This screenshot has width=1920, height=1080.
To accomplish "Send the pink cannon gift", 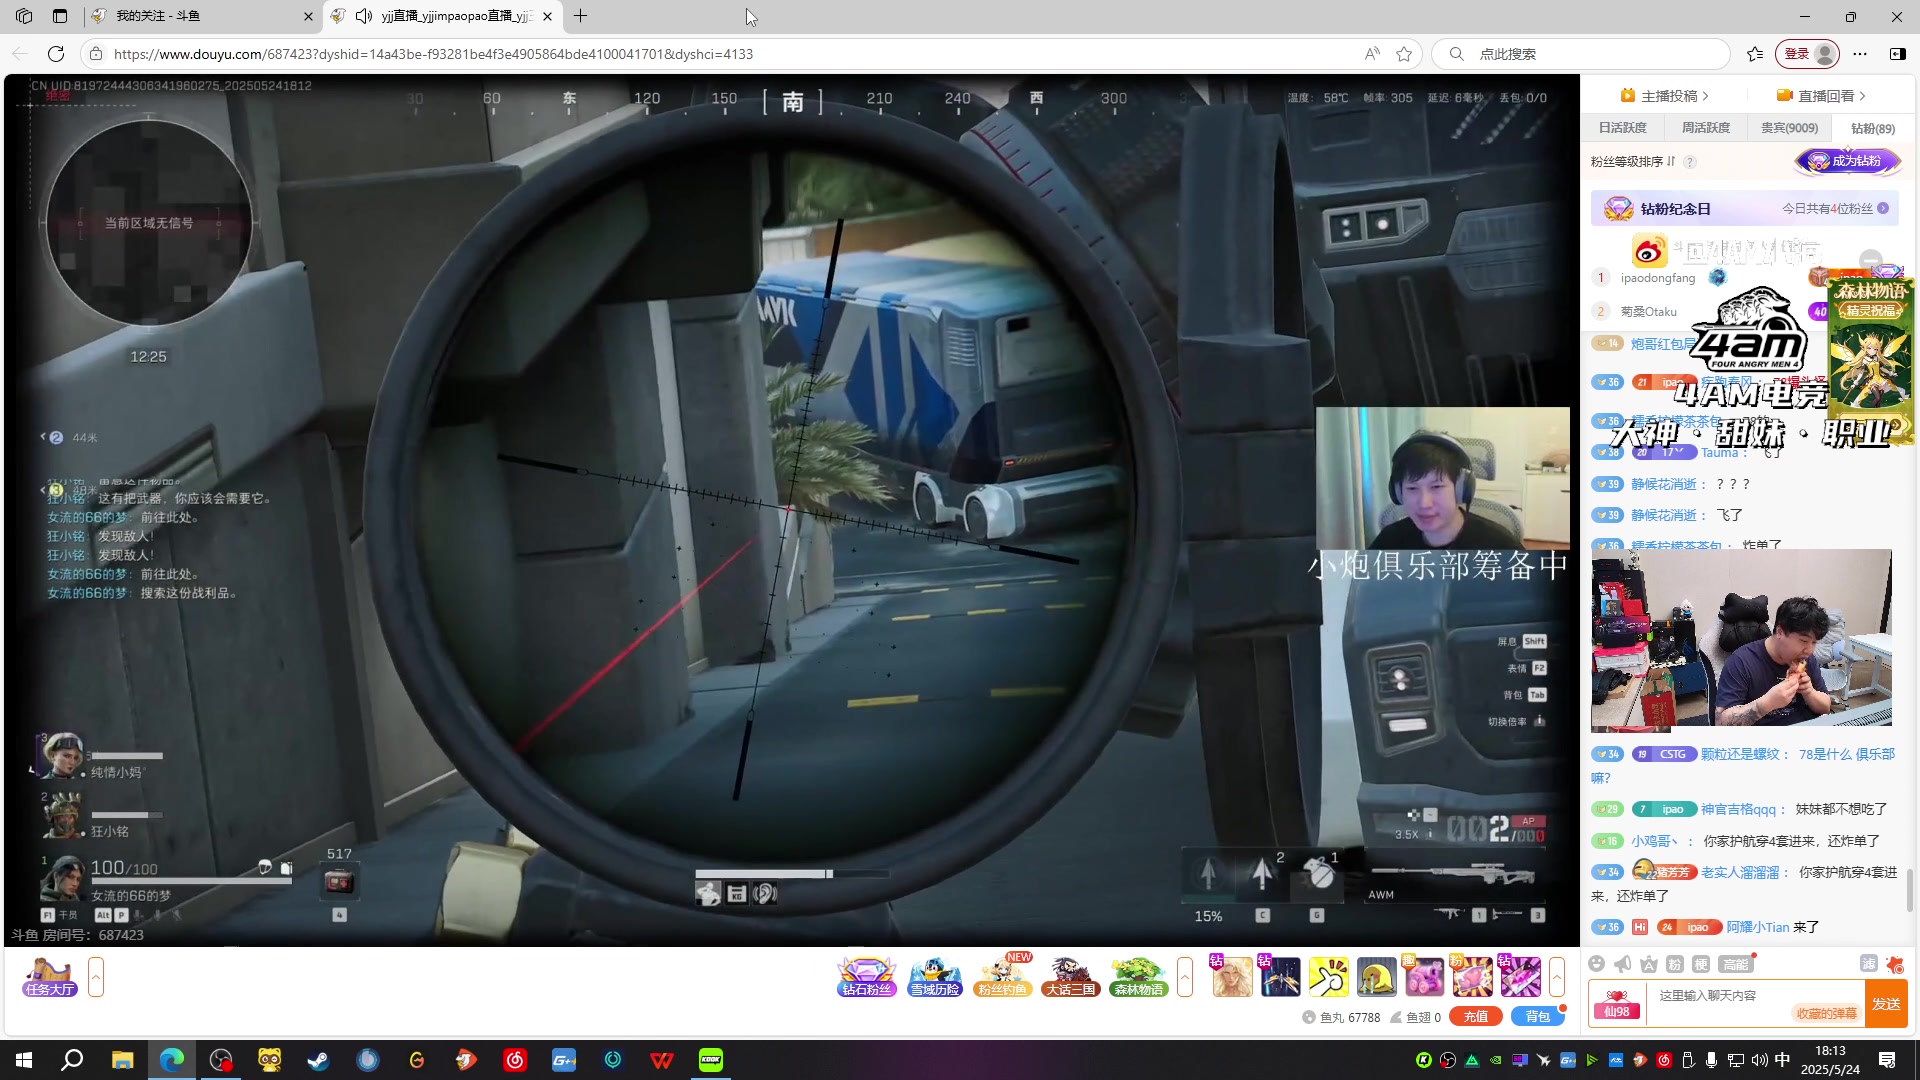I will 1424,977.
